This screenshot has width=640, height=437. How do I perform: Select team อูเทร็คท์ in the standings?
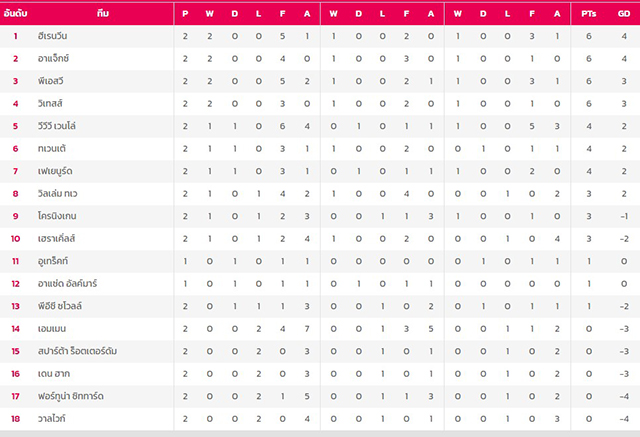53,261
